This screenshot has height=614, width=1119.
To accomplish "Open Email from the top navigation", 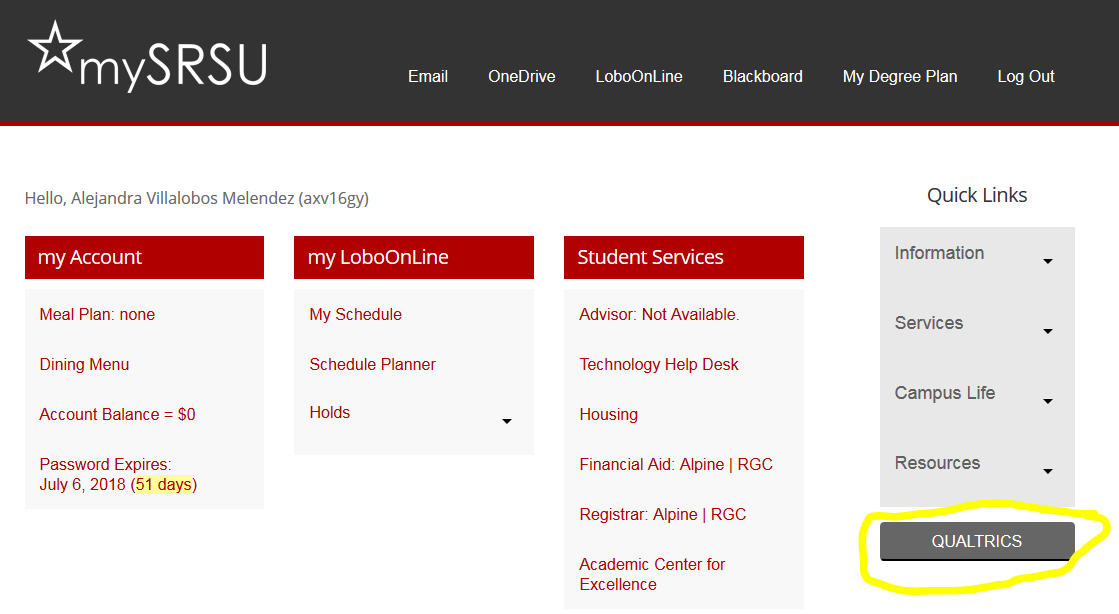I will (427, 76).
